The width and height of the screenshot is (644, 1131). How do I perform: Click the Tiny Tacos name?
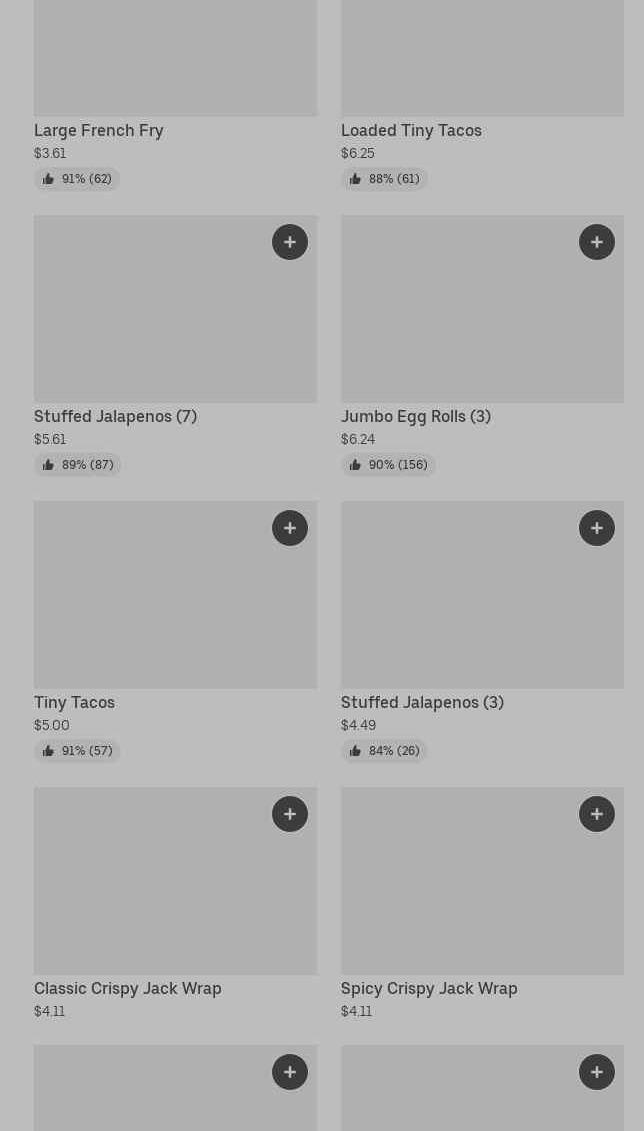point(74,702)
